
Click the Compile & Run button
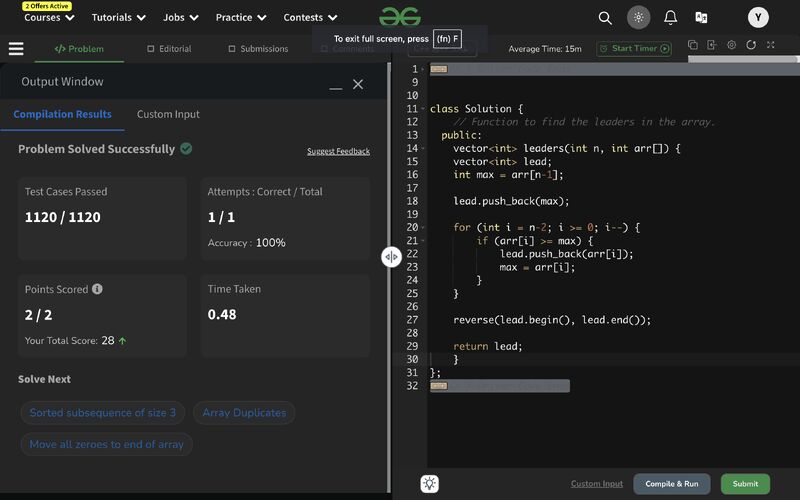(x=671, y=484)
